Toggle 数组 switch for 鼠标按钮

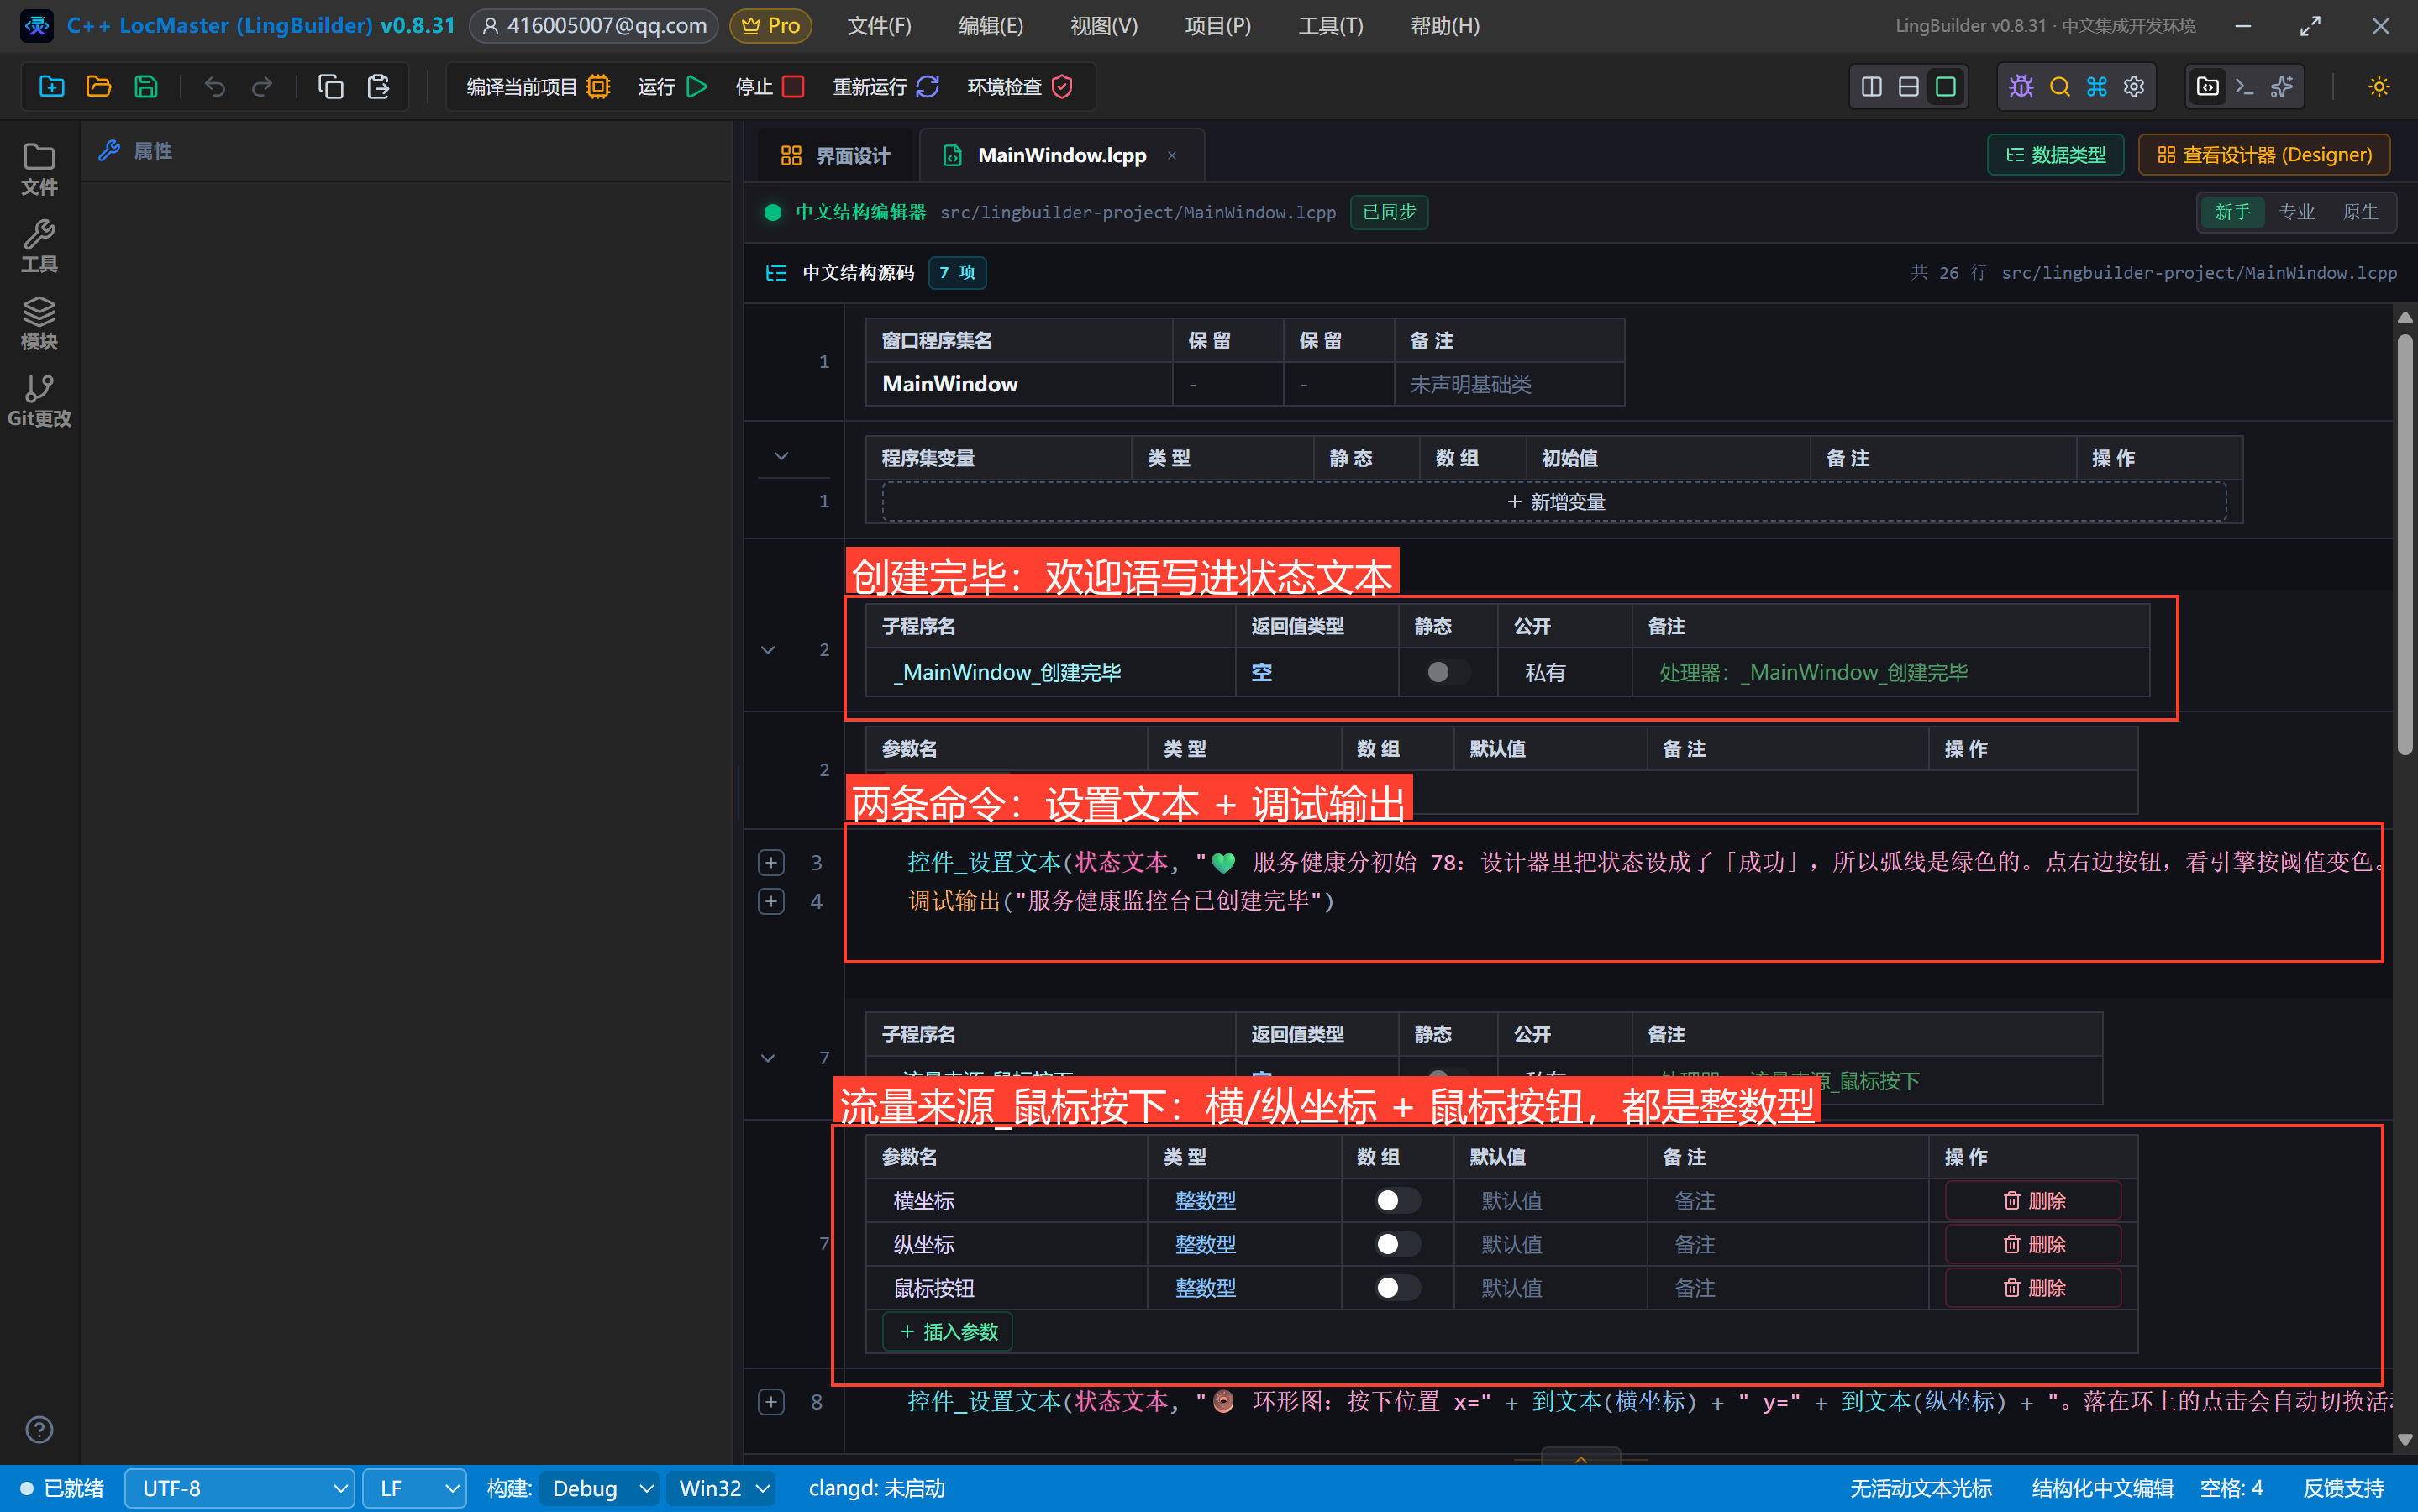click(x=1397, y=1288)
